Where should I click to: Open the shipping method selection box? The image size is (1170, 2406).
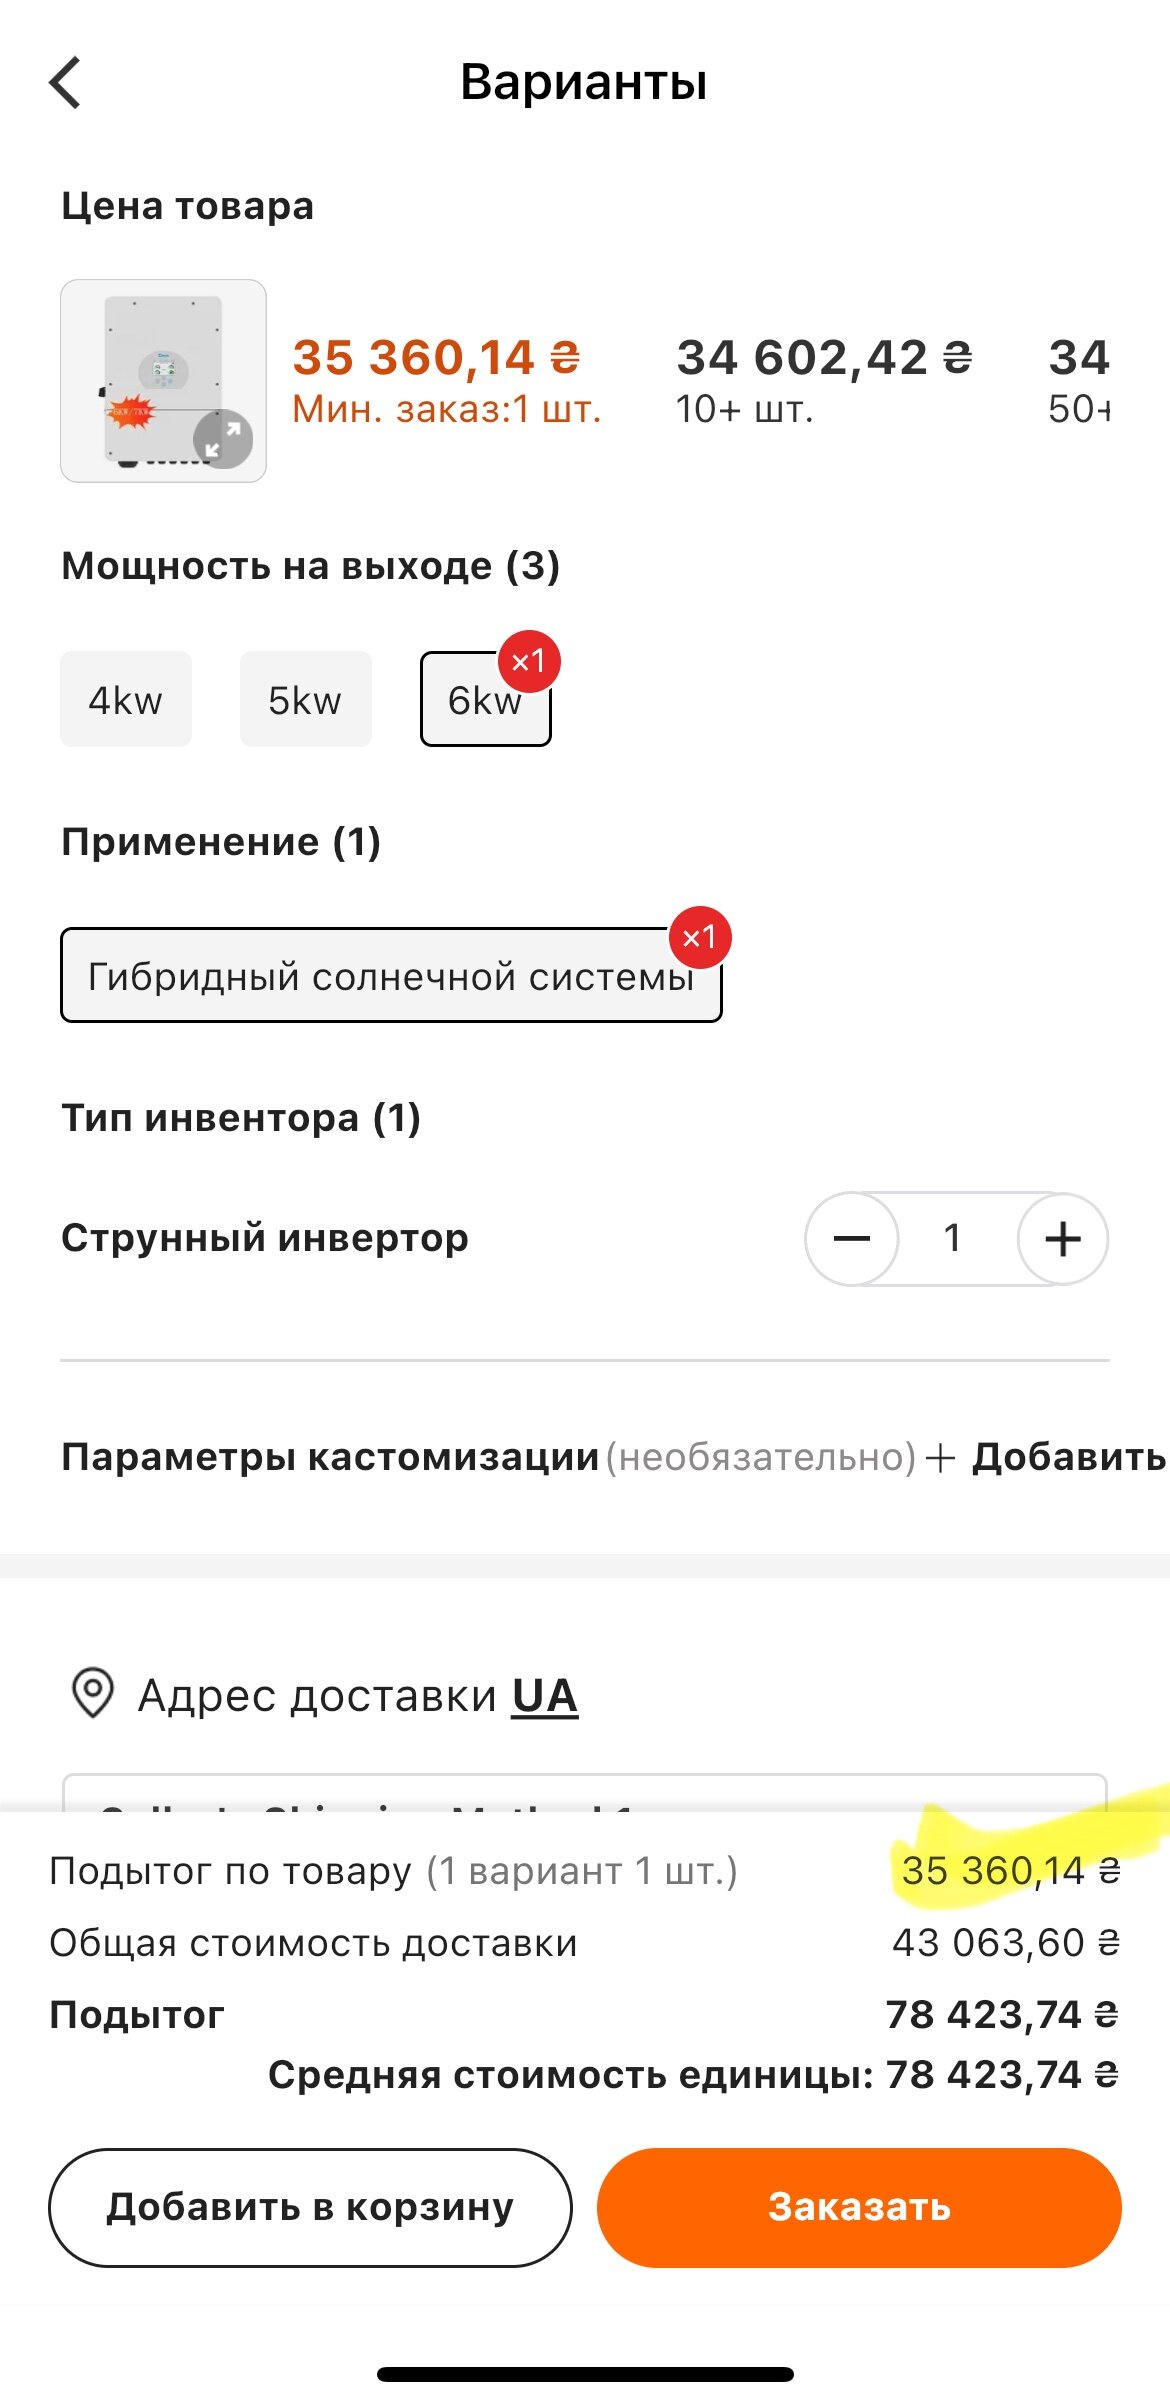point(584,1793)
